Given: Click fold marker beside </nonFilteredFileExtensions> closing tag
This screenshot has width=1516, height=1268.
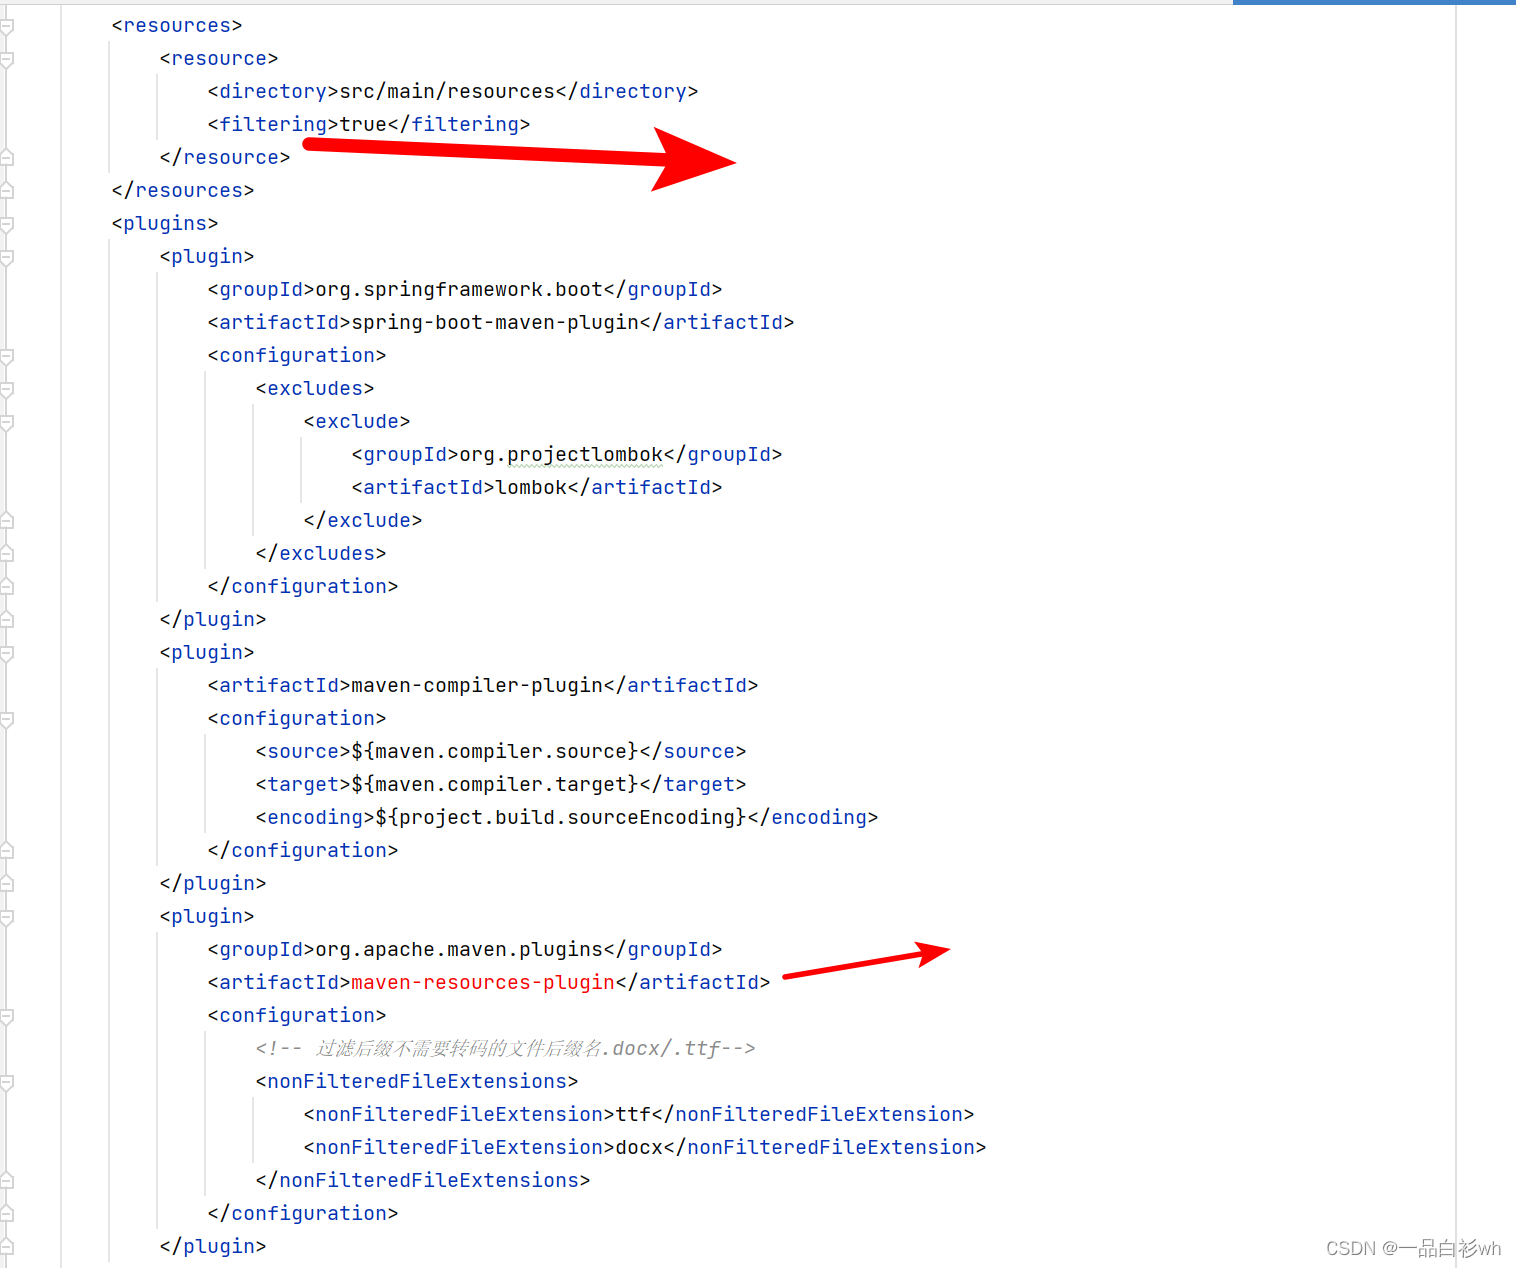Looking at the screenshot, I should point(6,1181).
